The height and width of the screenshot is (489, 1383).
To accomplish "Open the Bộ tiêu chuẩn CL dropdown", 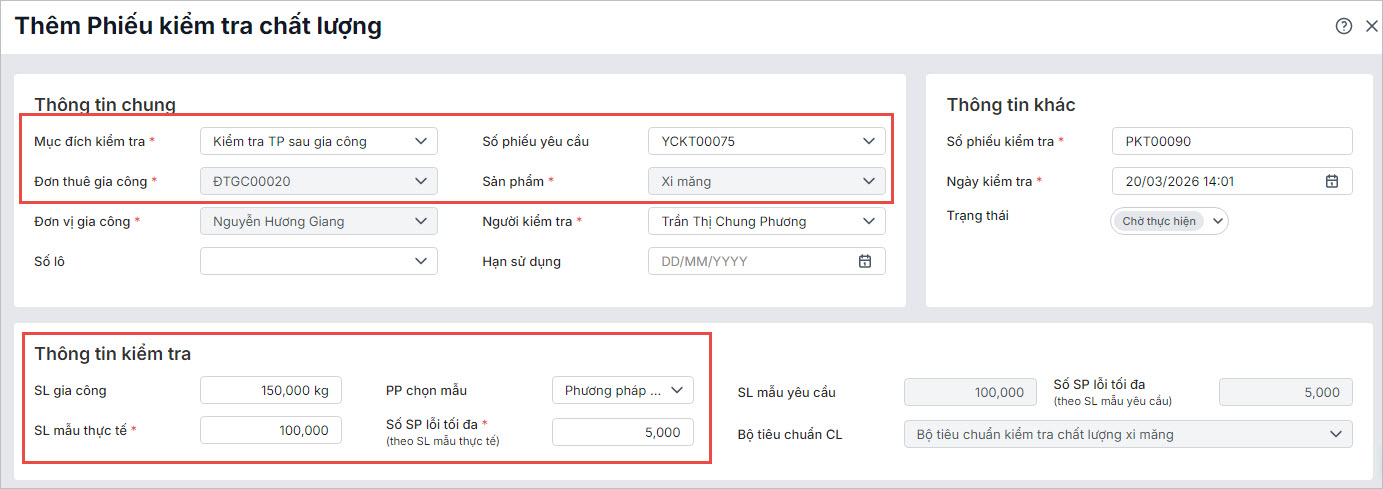I will click(x=1336, y=434).
